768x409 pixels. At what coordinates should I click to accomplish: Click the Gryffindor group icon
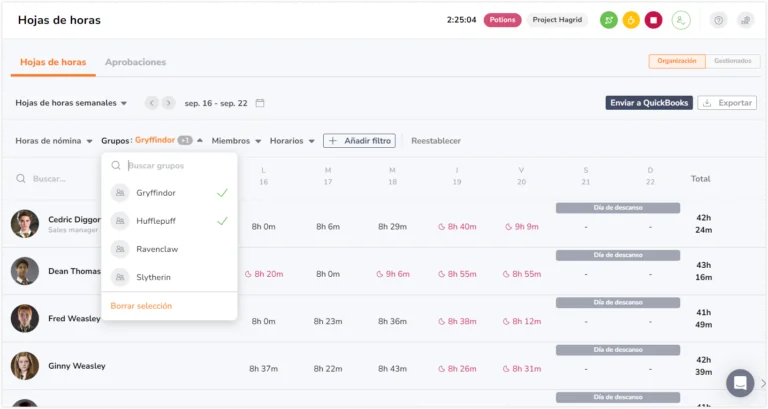pyautogui.click(x=120, y=192)
